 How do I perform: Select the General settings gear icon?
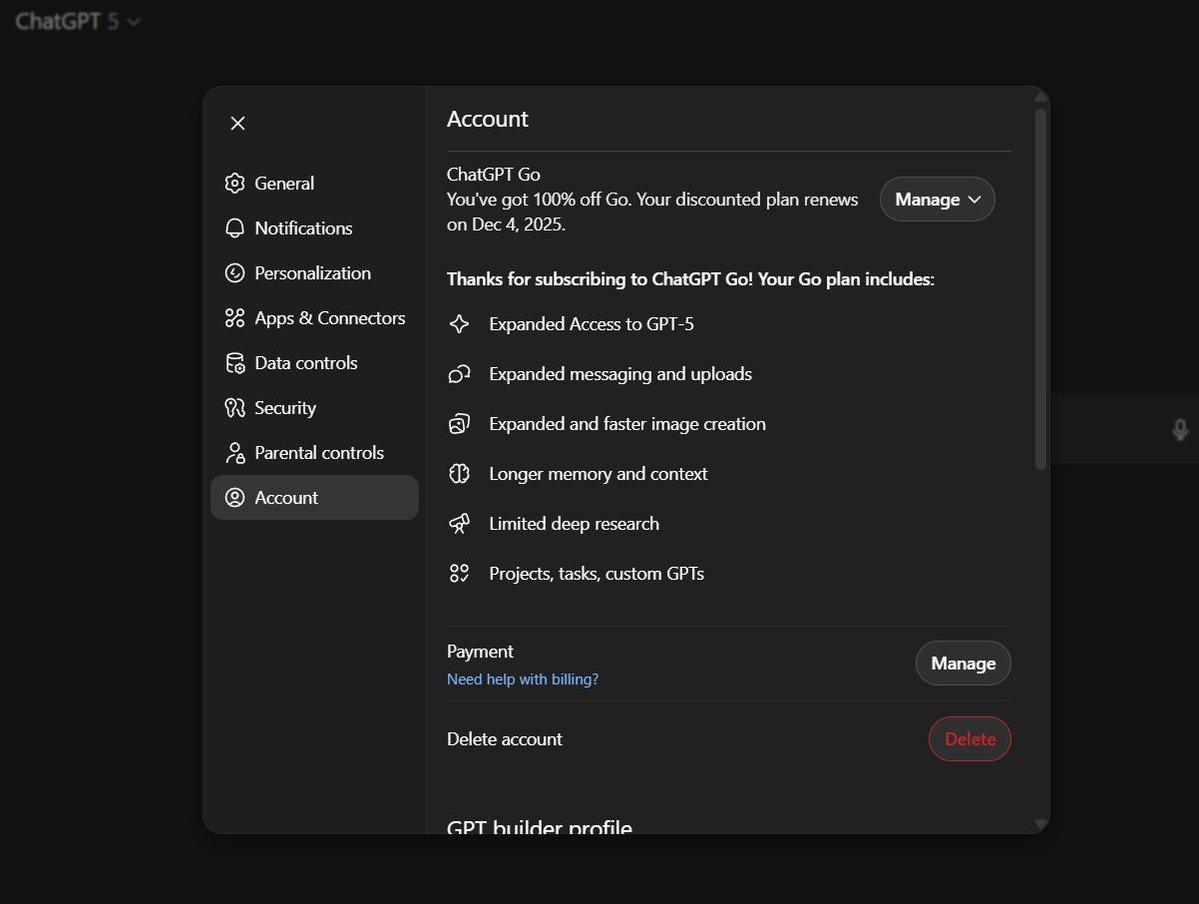click(234, 183)
